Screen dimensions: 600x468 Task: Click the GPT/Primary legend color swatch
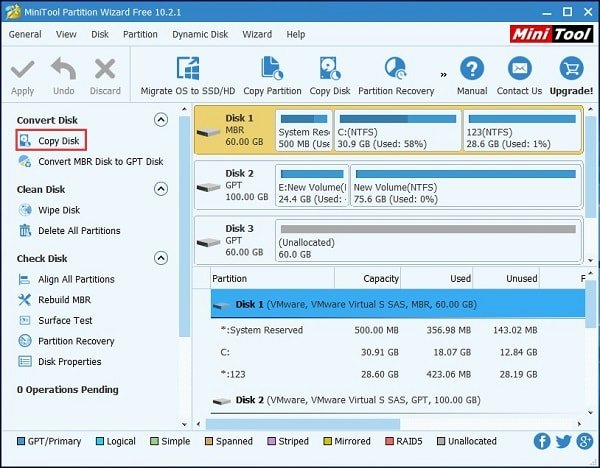[x=21, y=441]
